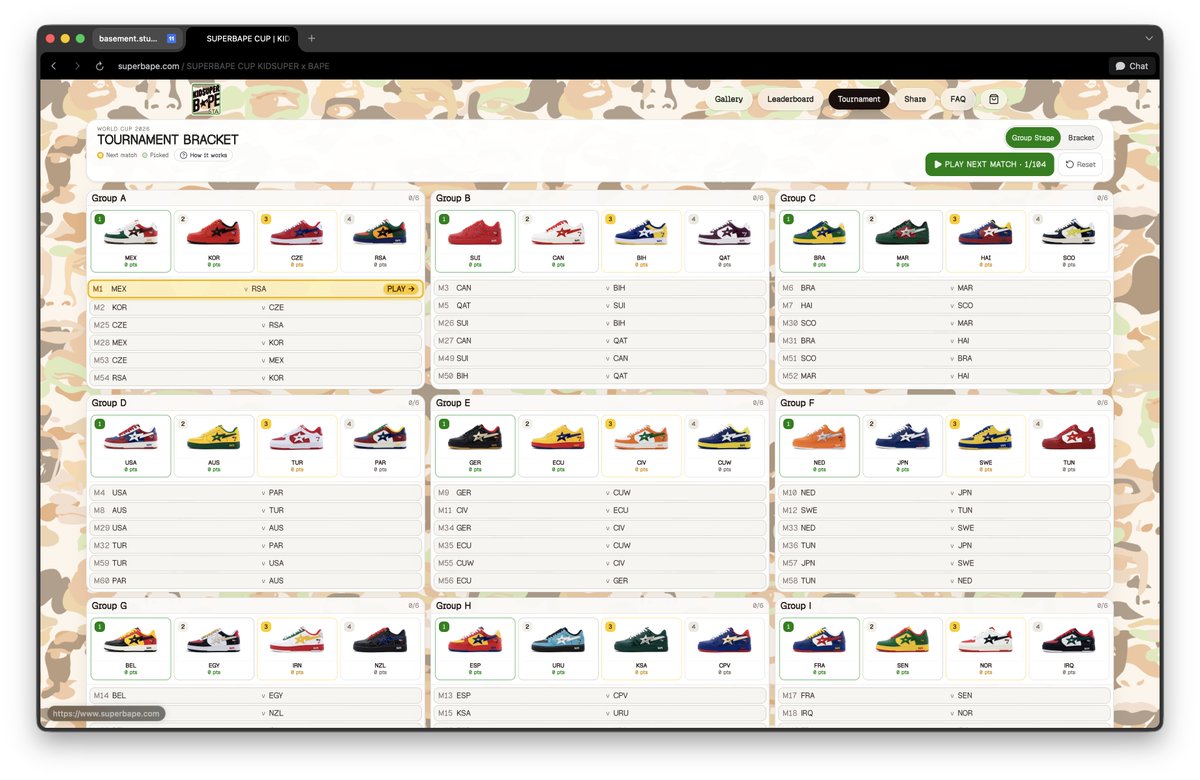Open match M54 RSA v KOR
This screenshot has width=1200, height=780.
[255, 378]
